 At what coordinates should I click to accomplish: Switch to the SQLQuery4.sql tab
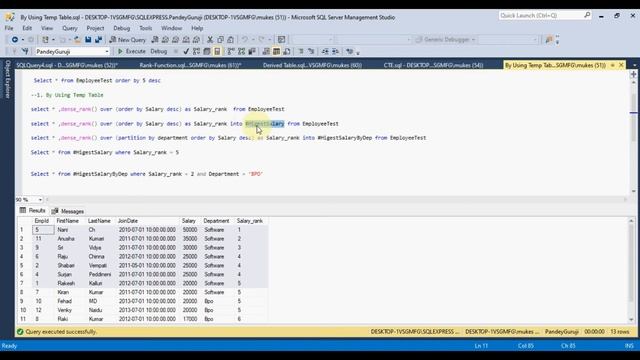click(x=67, y=65)
